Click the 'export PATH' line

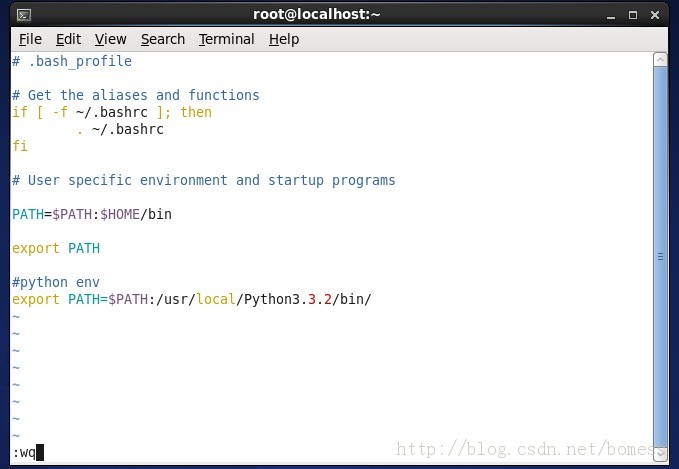(56, 249)
